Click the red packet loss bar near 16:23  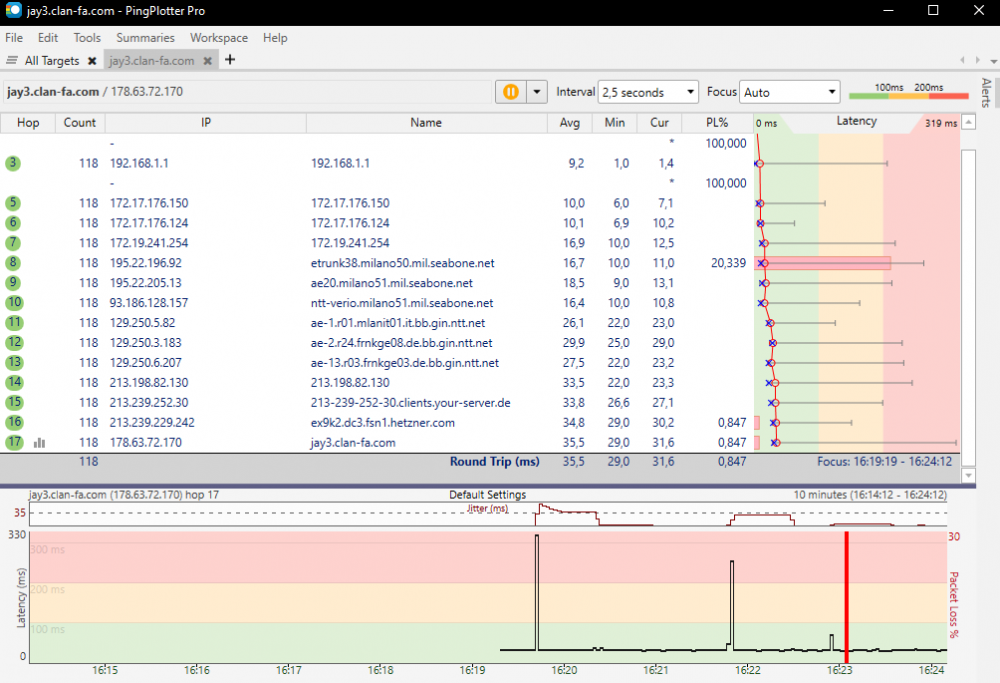pos(846,598)
